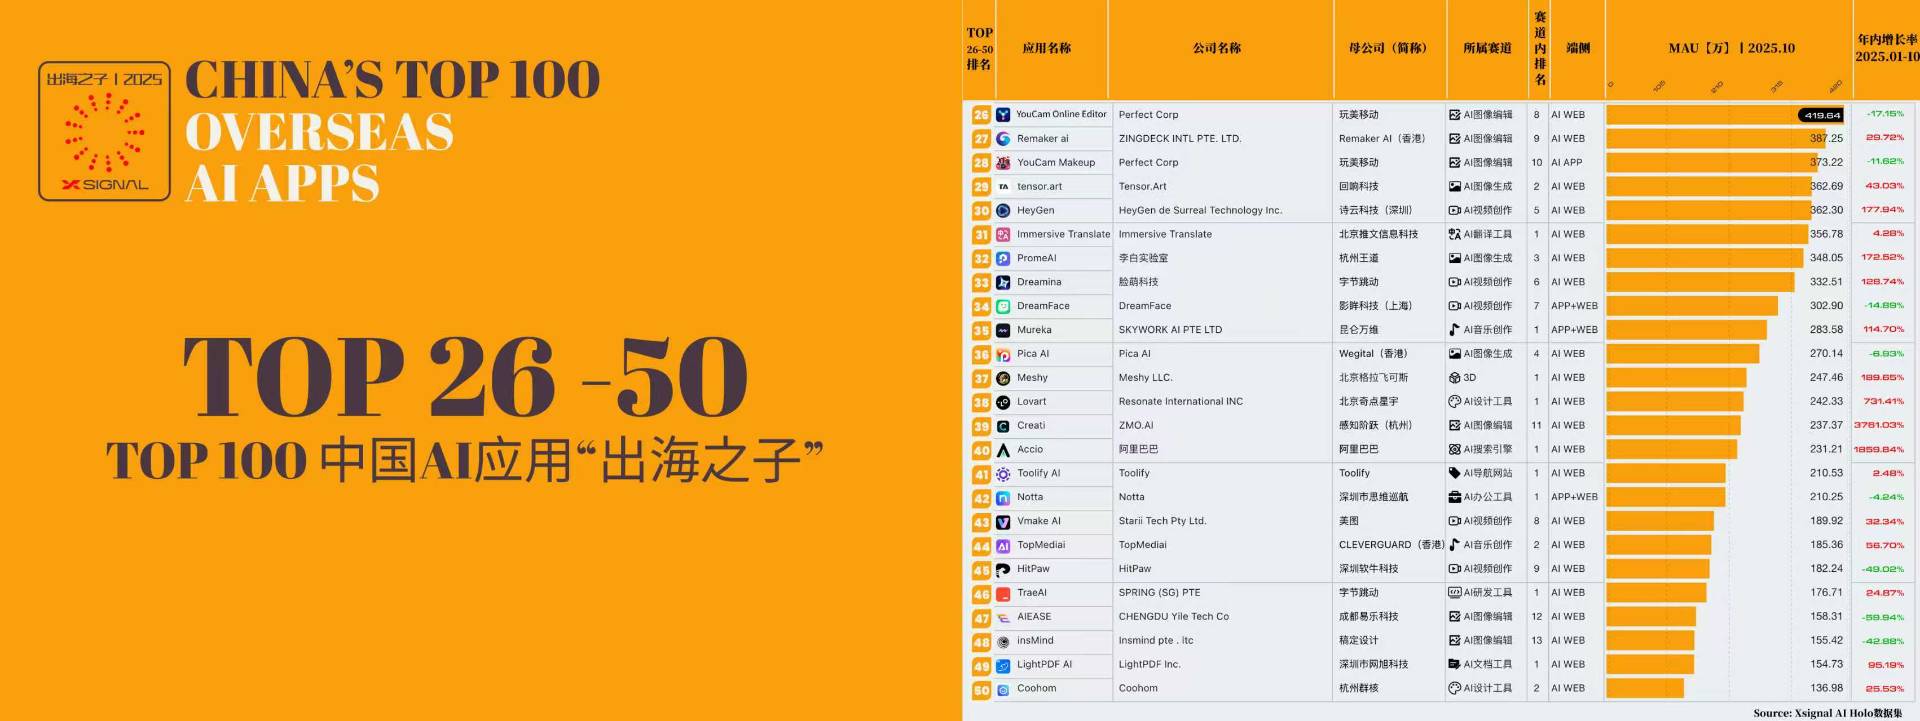Image resolution: width=1920 pixels, height=721 pixels.
Task: Click the Accio app icon
Action: point(1003,450)
